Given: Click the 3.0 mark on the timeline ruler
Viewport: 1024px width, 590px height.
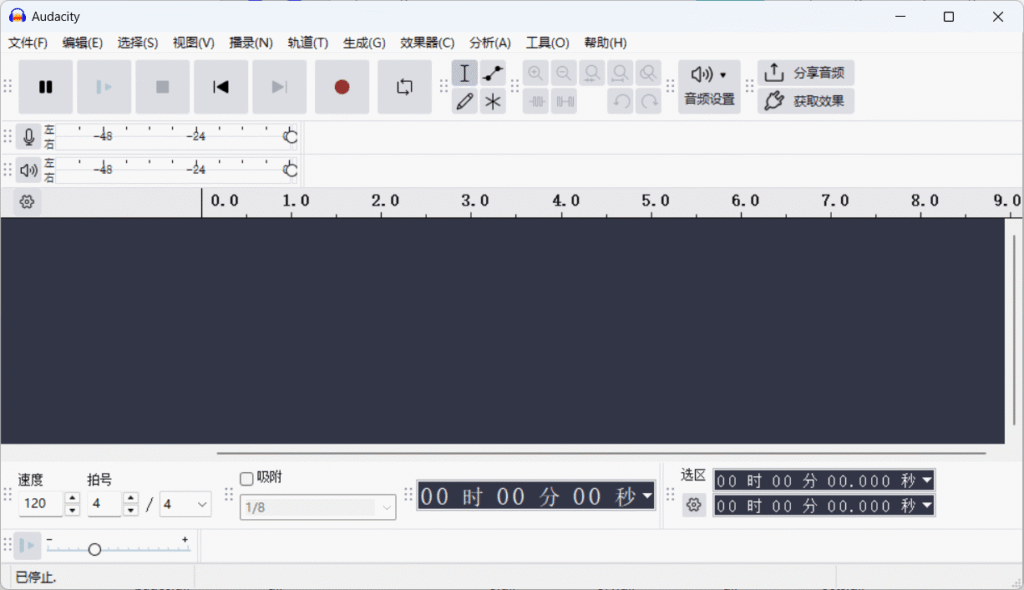Looking at the screenshot, I should 475,201.
